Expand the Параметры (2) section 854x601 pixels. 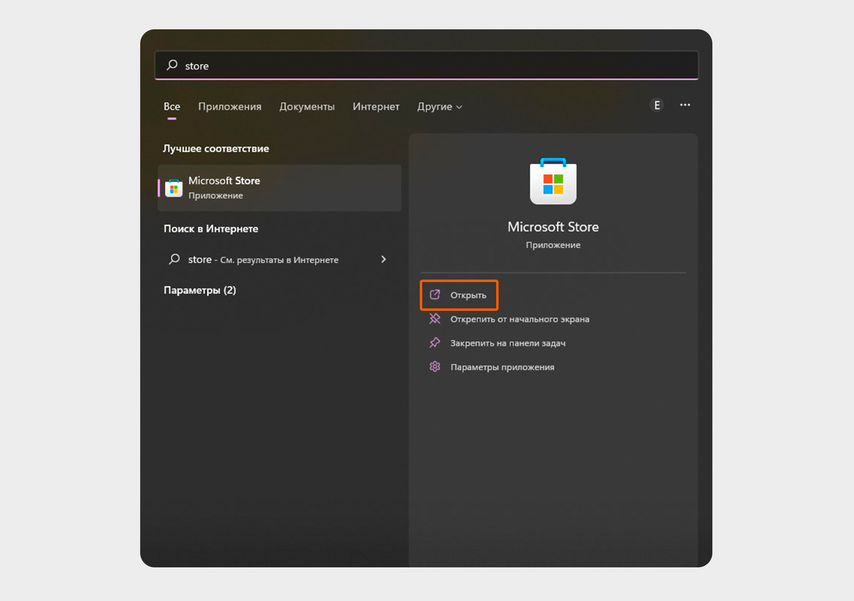(200, 290)
